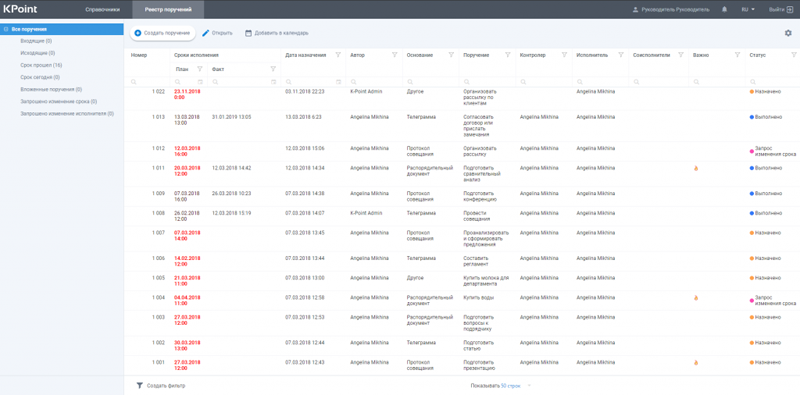Image resolution: width=800 pixels, height=395 pixels.
Task: Open filter funnel for Основание column
Action: (x=451, y=55)
